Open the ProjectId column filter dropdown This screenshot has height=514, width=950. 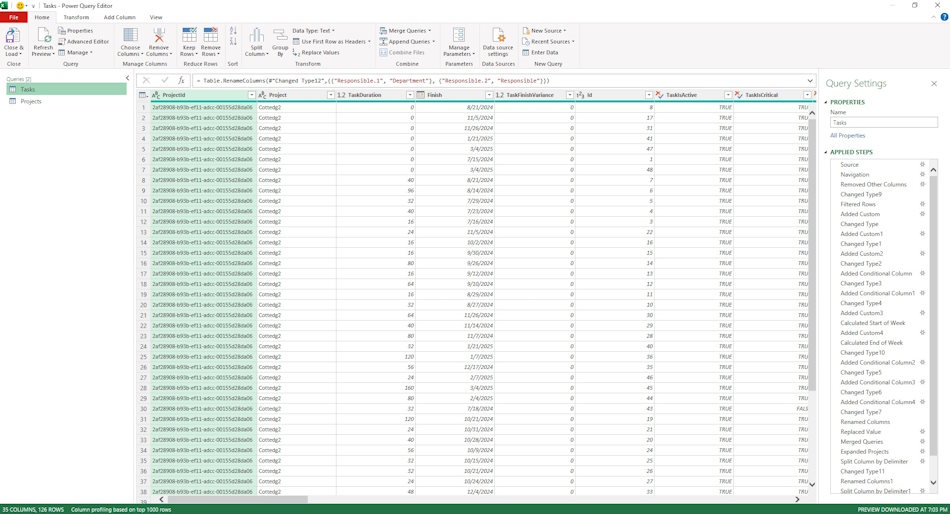point(251,95)
